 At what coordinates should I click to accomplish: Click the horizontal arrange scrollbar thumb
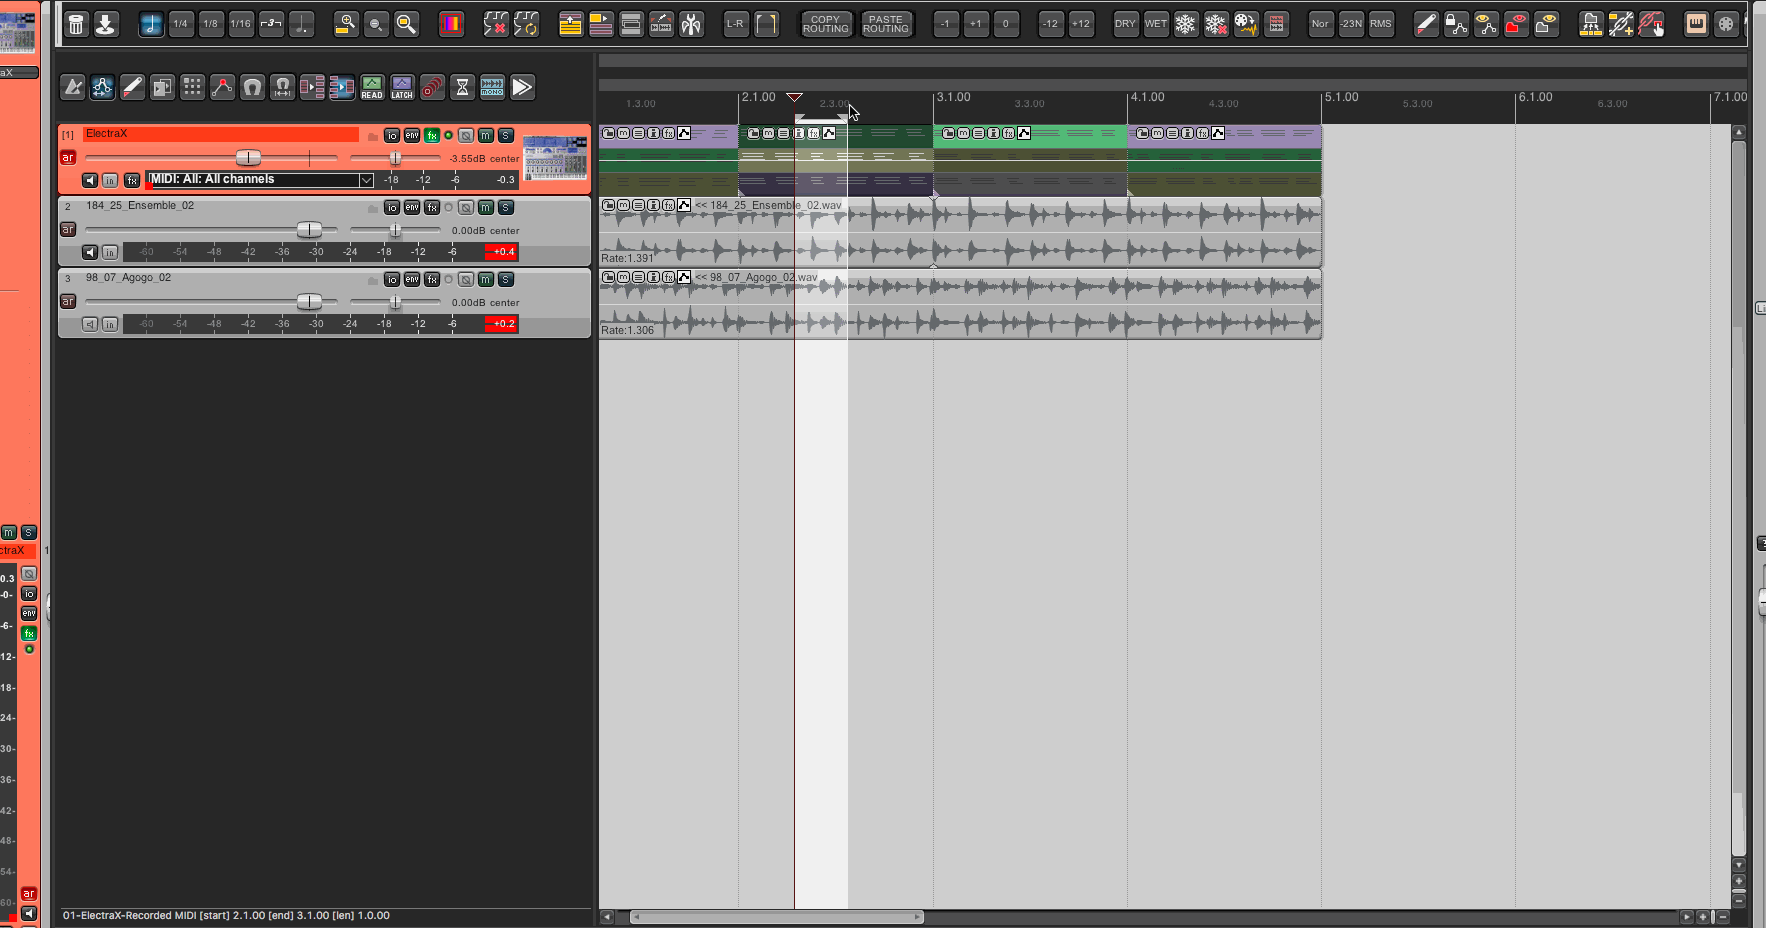[777, 916]
